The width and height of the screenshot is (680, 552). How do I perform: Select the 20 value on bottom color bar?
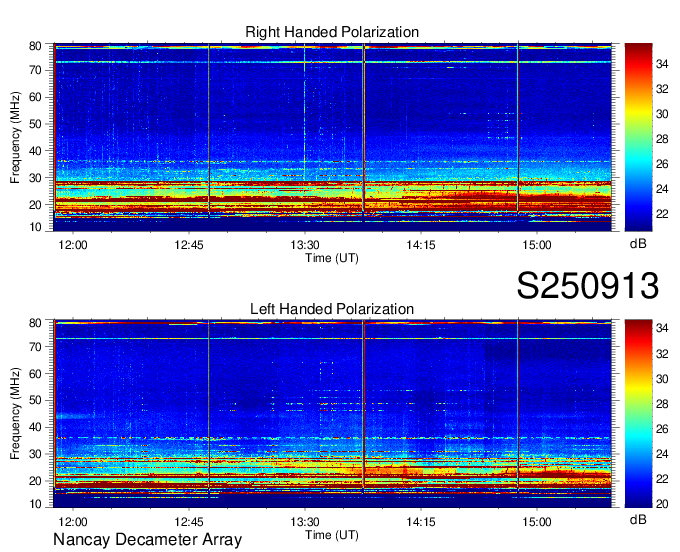(662, 504)
